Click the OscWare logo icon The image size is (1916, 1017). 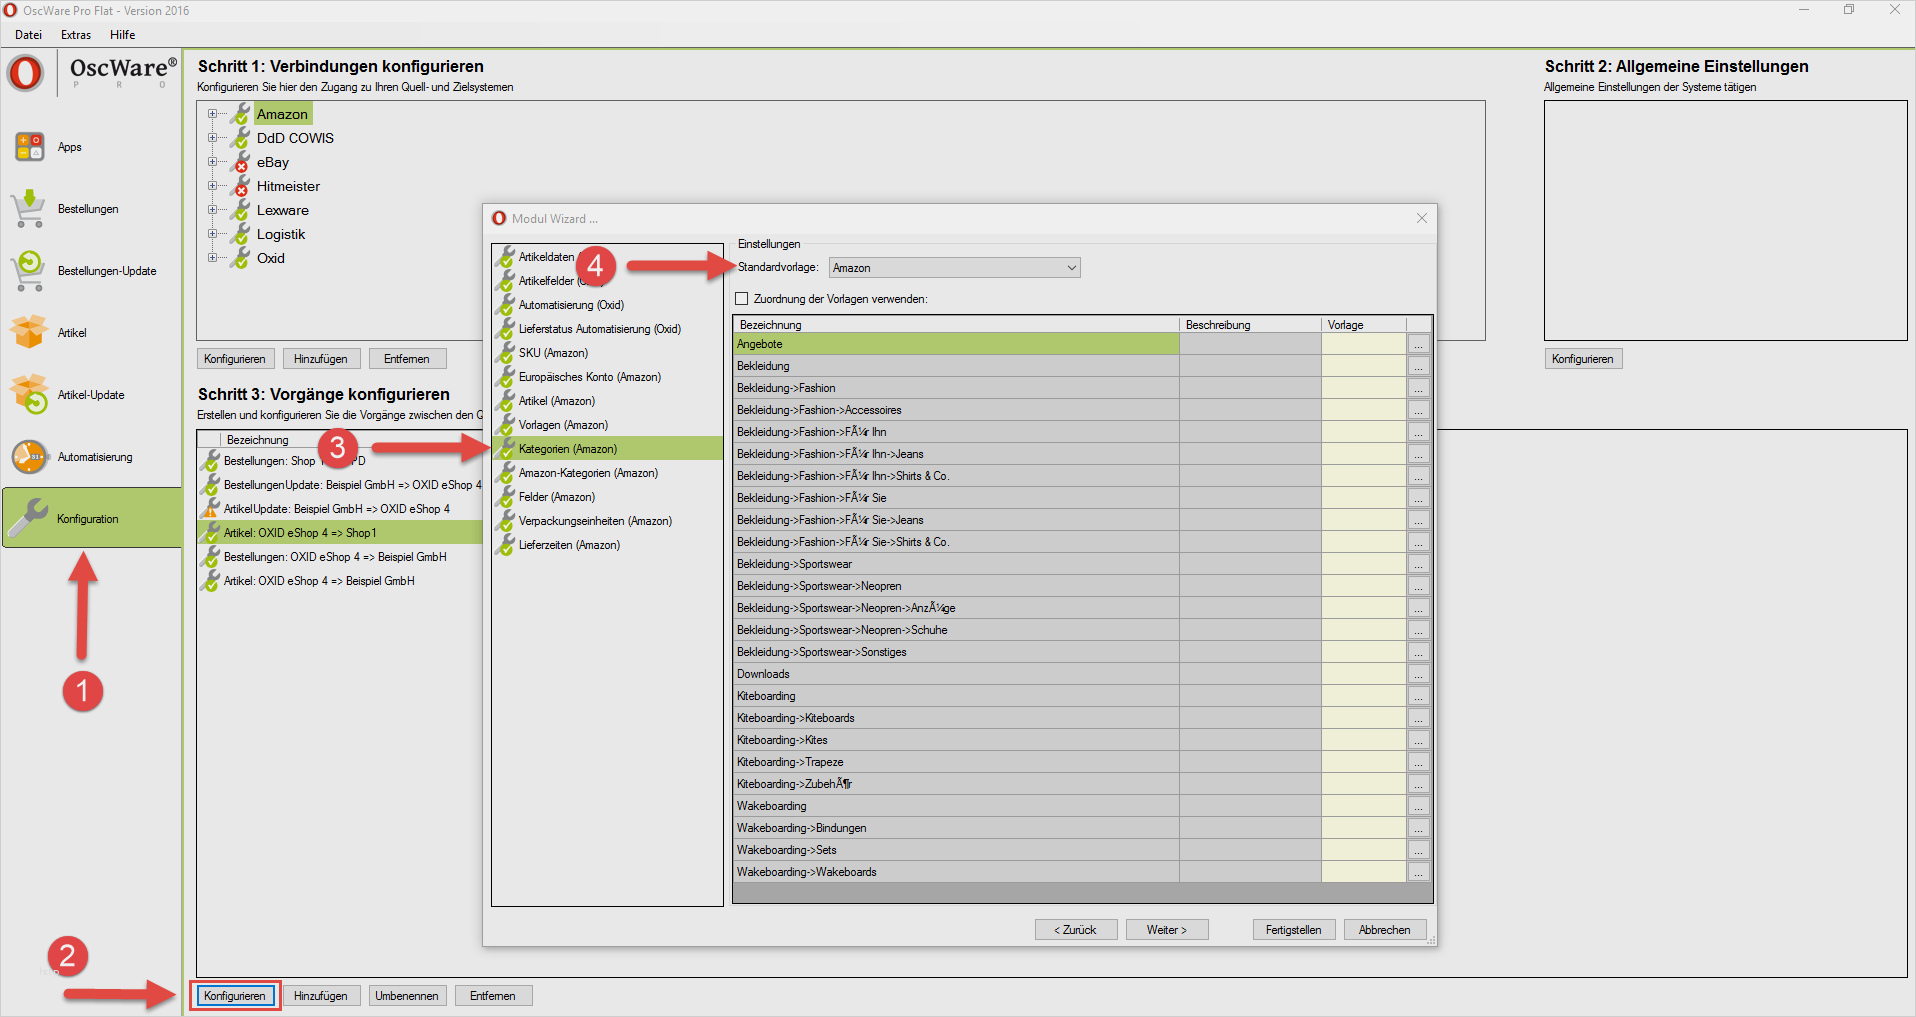coord(26,73)
